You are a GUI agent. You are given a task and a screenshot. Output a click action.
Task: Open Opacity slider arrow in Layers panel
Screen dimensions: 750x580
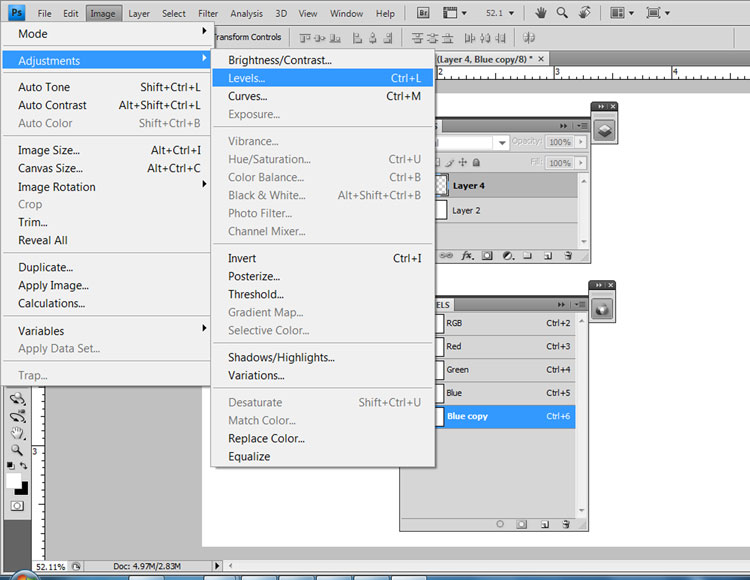[x=581, y=142]
